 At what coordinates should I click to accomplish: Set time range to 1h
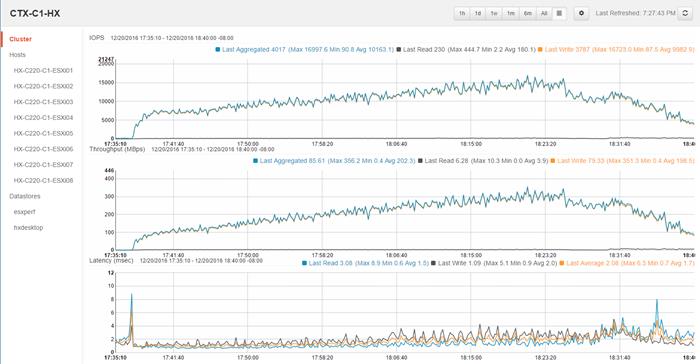tap(462, 13)
